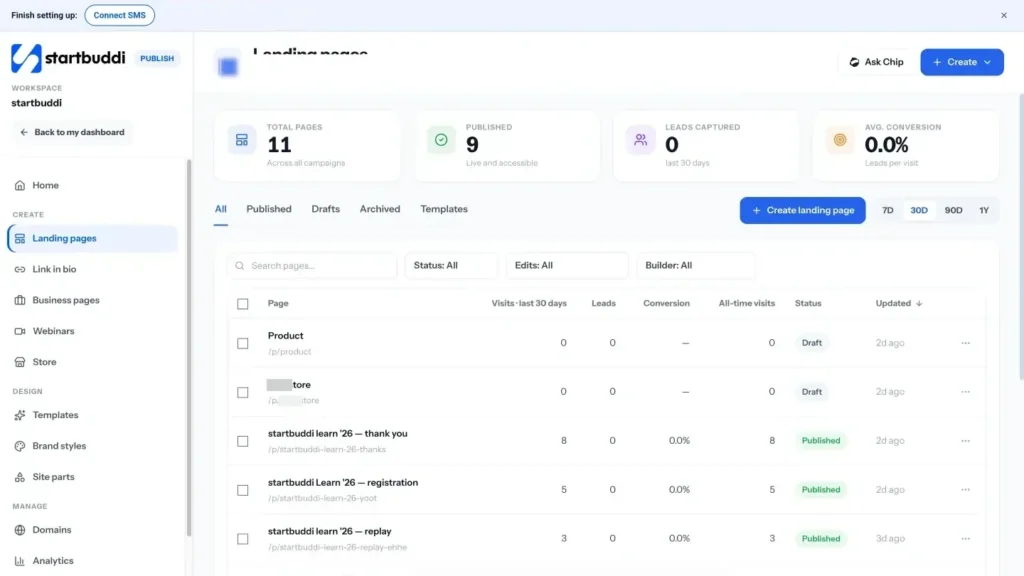Switch to the Templates tab

[x=444, y=209]
